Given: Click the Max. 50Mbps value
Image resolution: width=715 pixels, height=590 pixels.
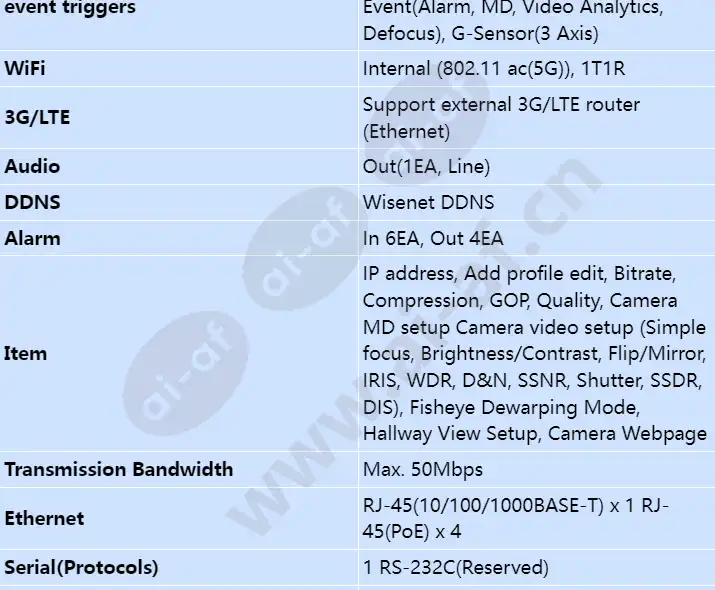Looking at the screenshot, I should [x=423, y=470].
